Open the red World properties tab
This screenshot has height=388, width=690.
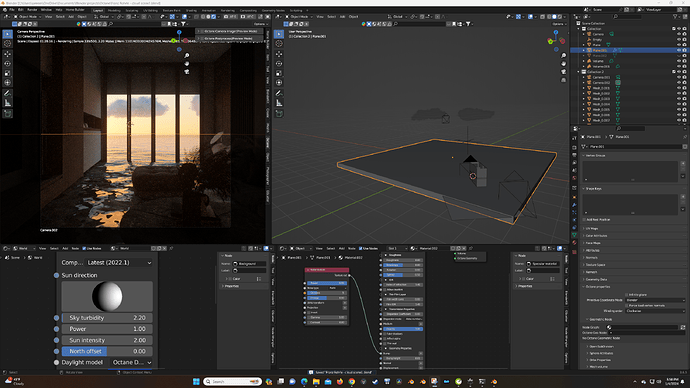pos(574,178)
